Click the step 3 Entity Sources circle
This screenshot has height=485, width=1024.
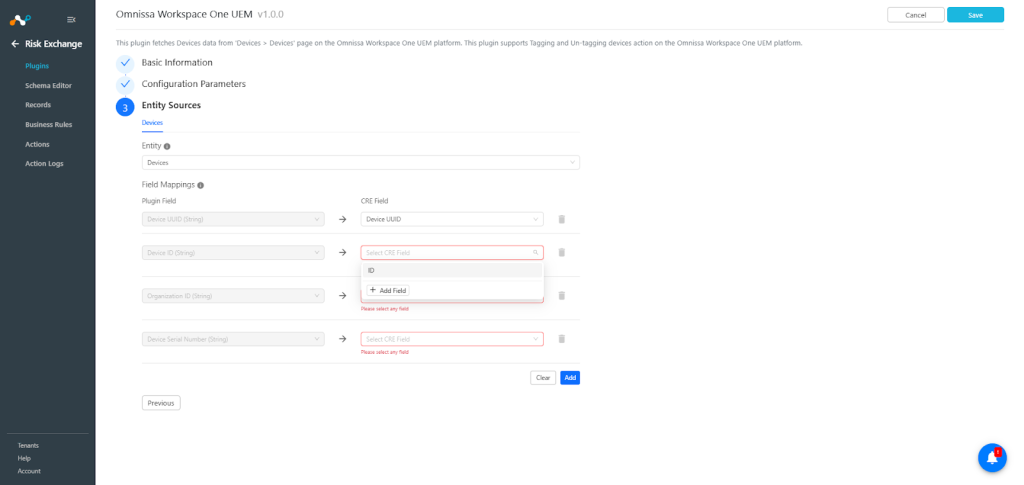(125, 107)
